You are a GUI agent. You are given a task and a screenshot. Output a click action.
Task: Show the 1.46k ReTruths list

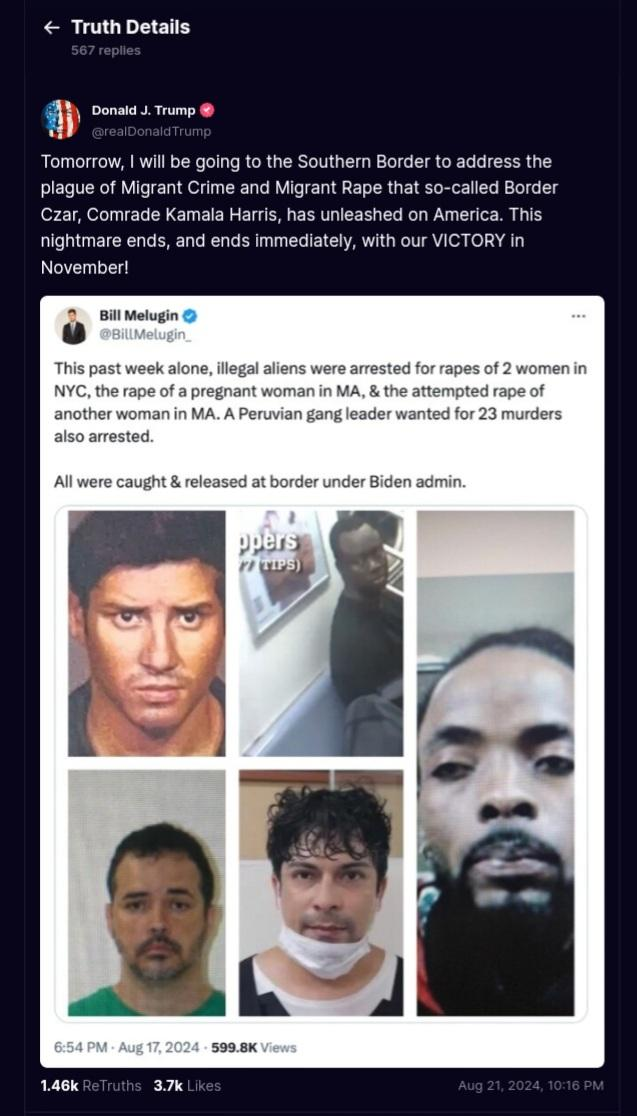[91, 1085]
